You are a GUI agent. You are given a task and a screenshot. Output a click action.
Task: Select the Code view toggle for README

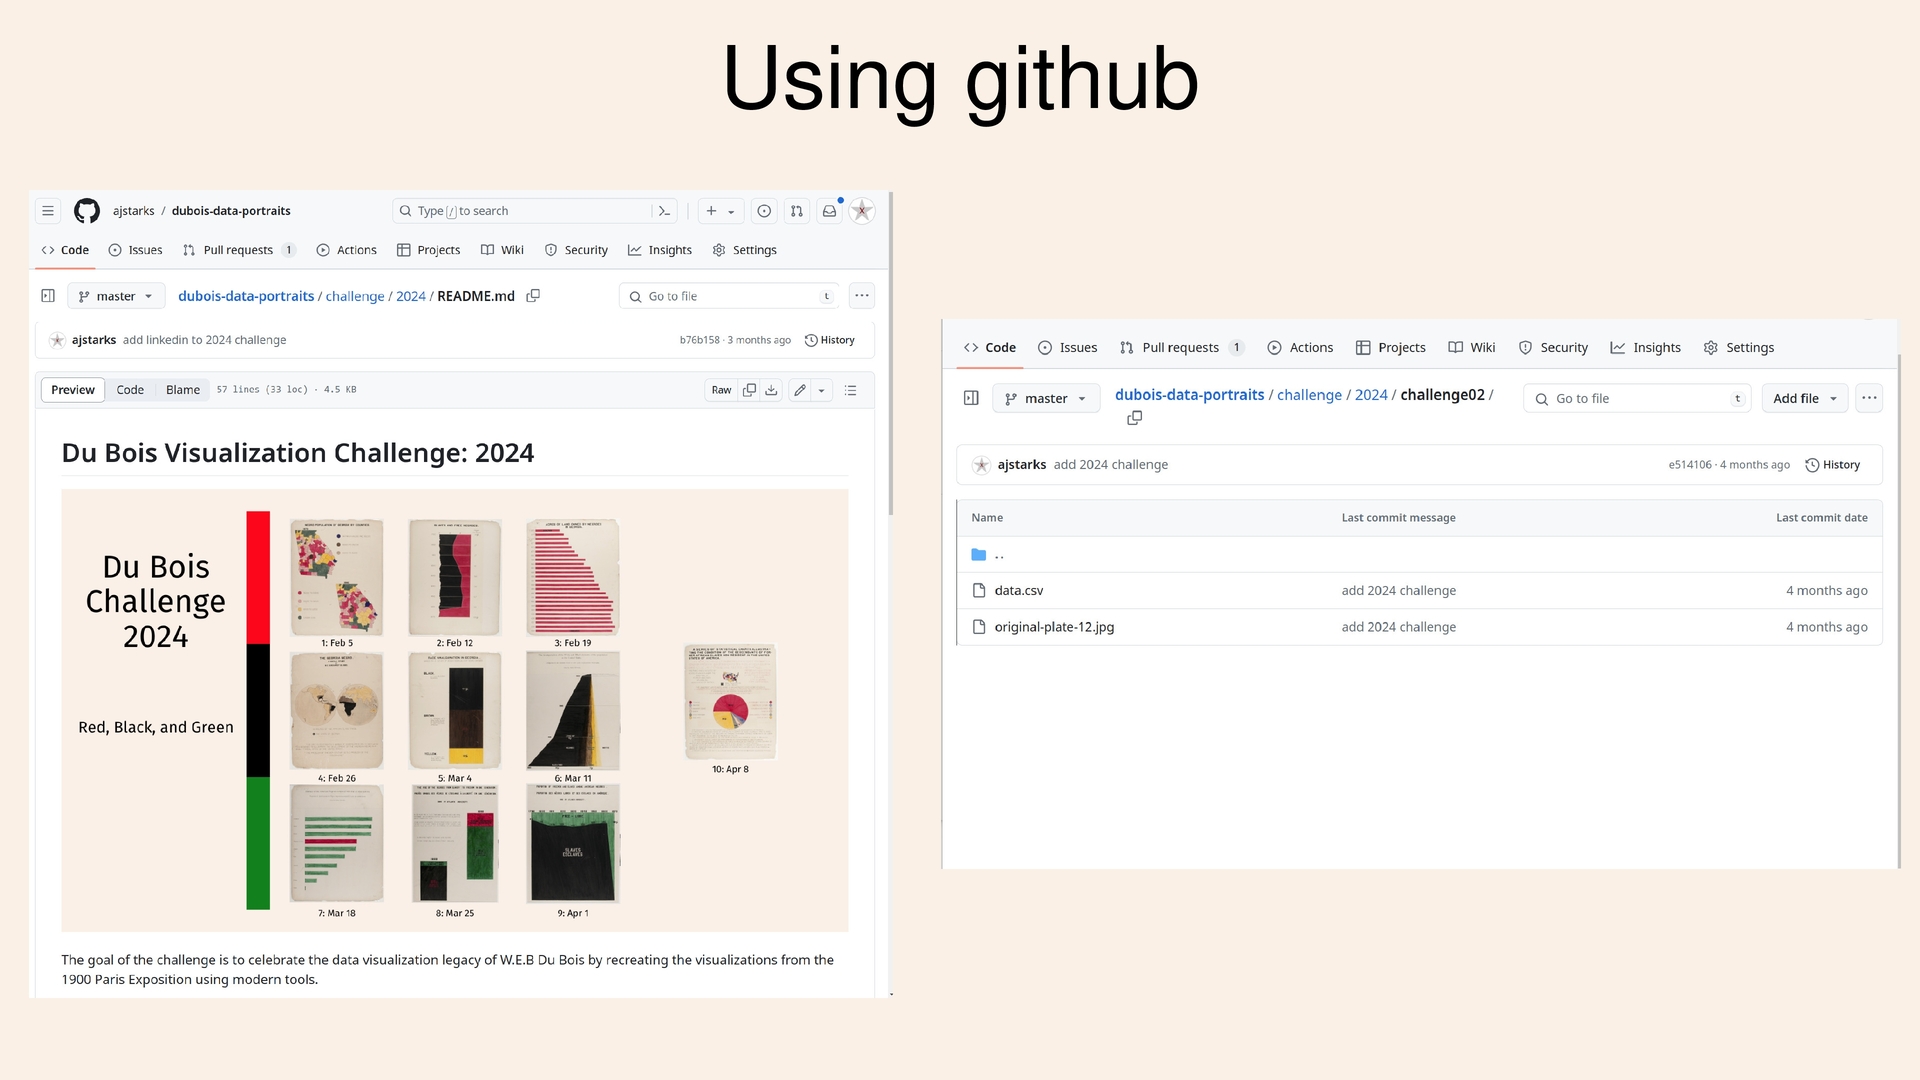tap(130, 390)
